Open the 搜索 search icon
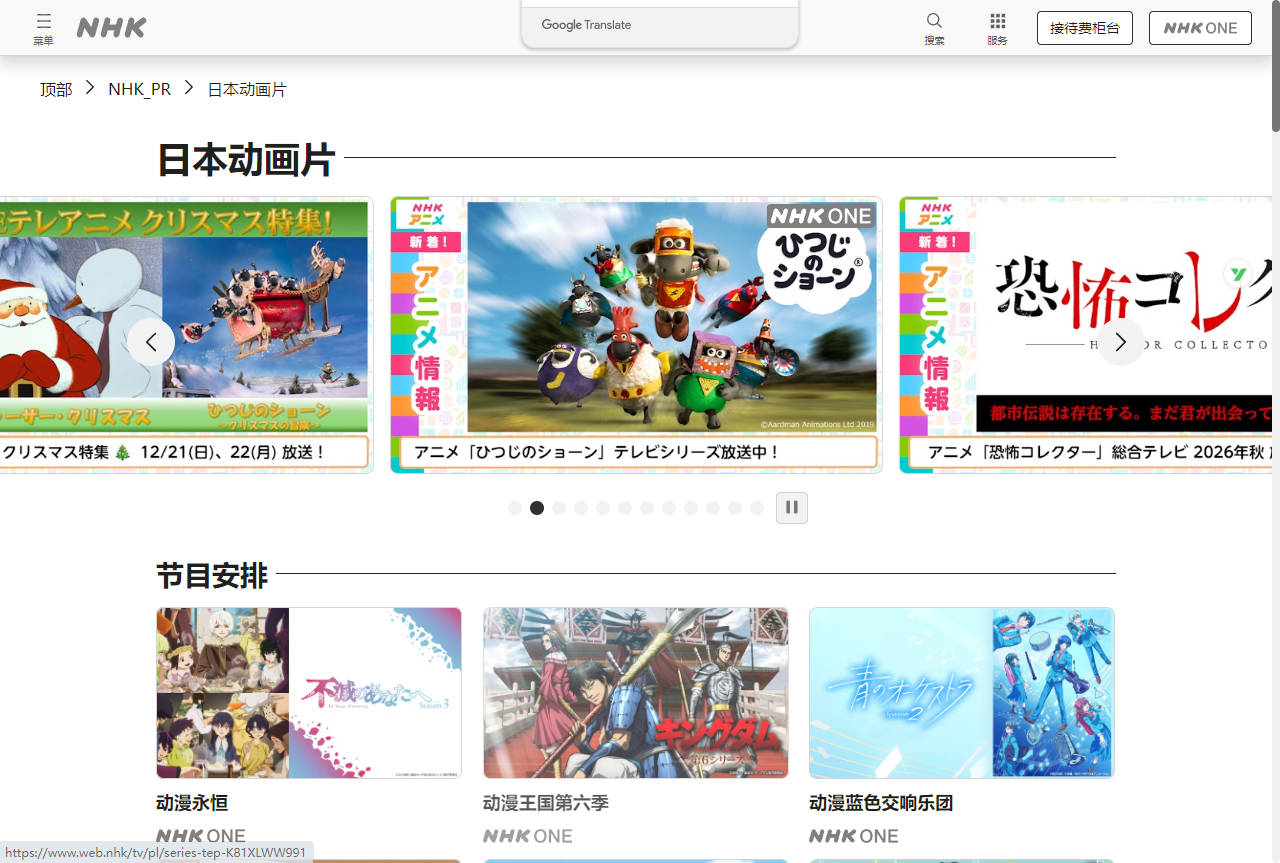The image size is (1280, 863). (933, 27)
